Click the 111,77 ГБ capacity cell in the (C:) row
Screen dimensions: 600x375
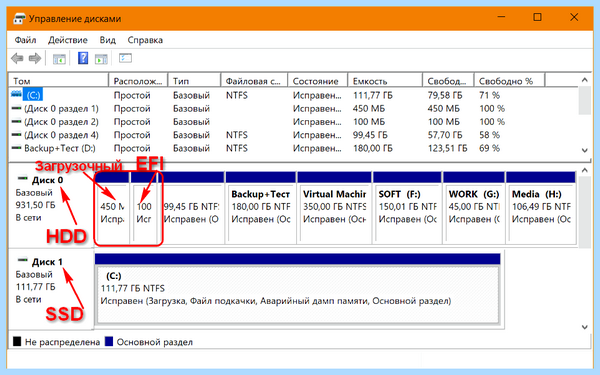point(373,95)
